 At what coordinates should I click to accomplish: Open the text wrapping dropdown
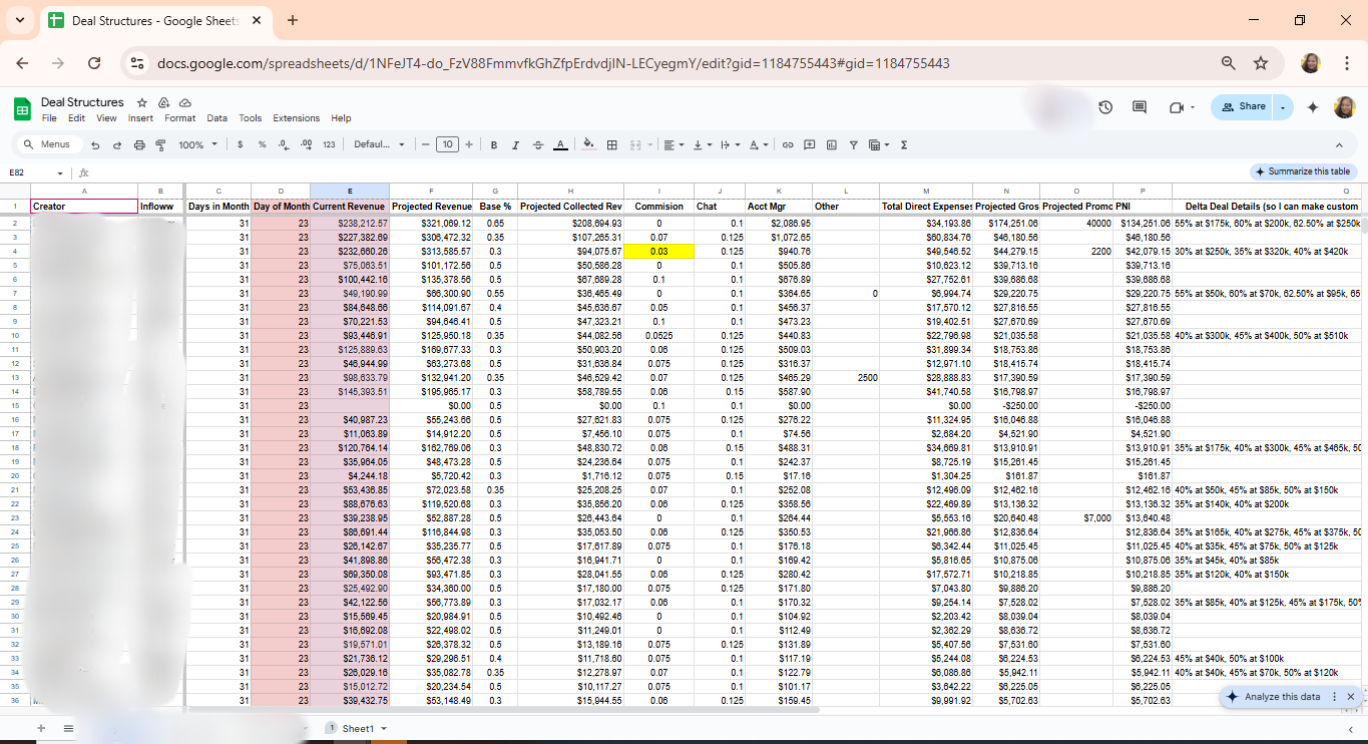click(x=730, y=145)
